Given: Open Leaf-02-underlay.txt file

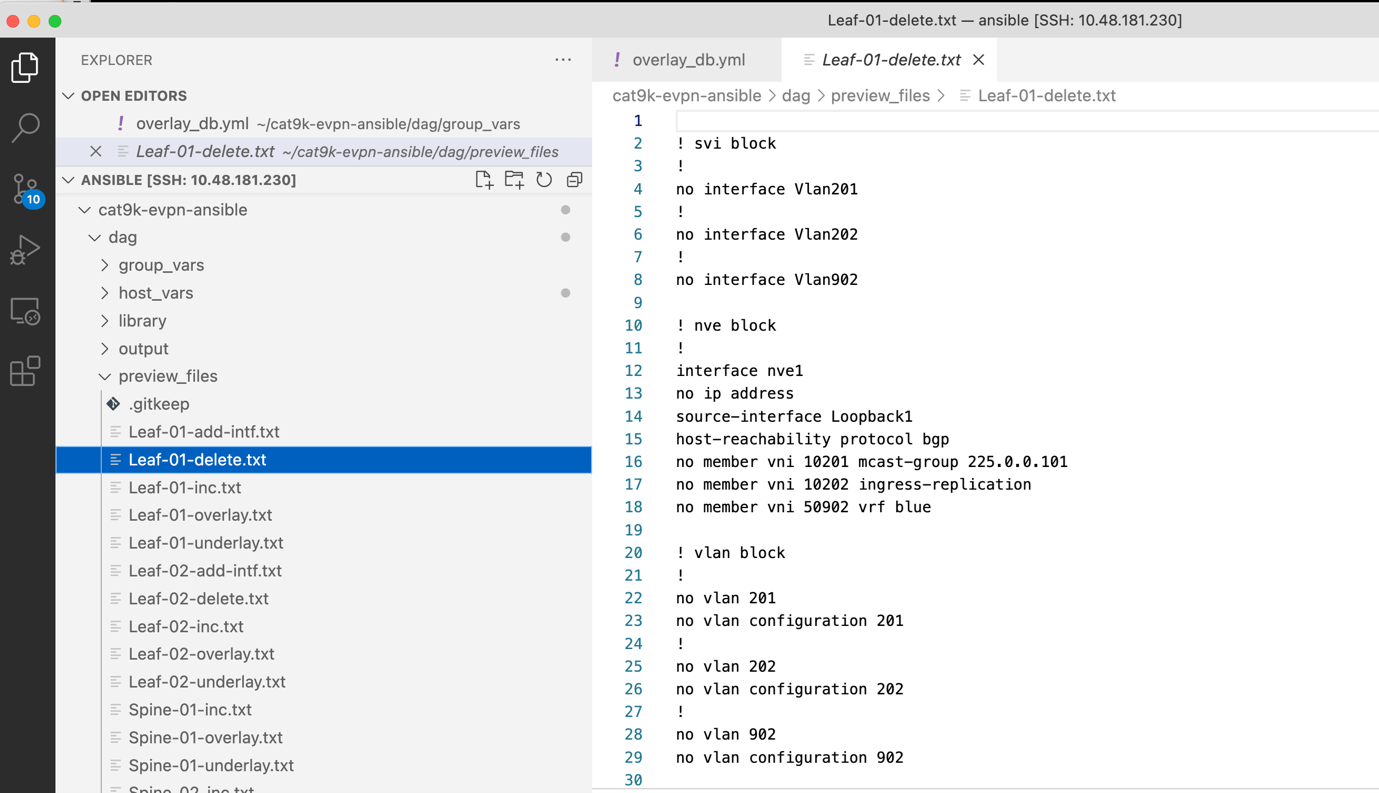Looking at the screenshot, I should [x=207, y=682].
